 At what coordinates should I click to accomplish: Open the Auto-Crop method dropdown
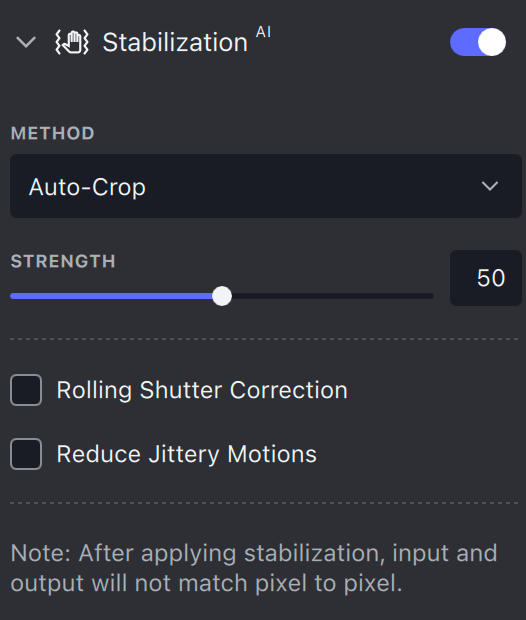[x=266, y=186]
